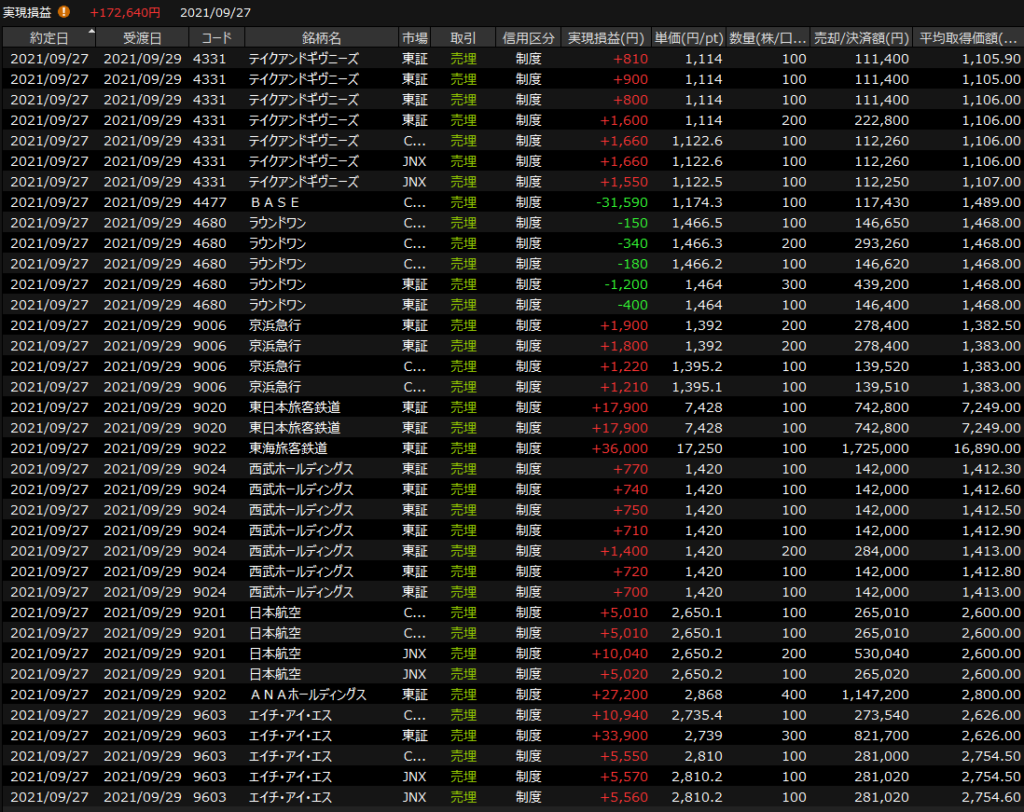Image resolution: width=1024 pixels, height=812 pixels.
Task: Select the ＡＮＡホールディングス row
Action: click(300, 694)
